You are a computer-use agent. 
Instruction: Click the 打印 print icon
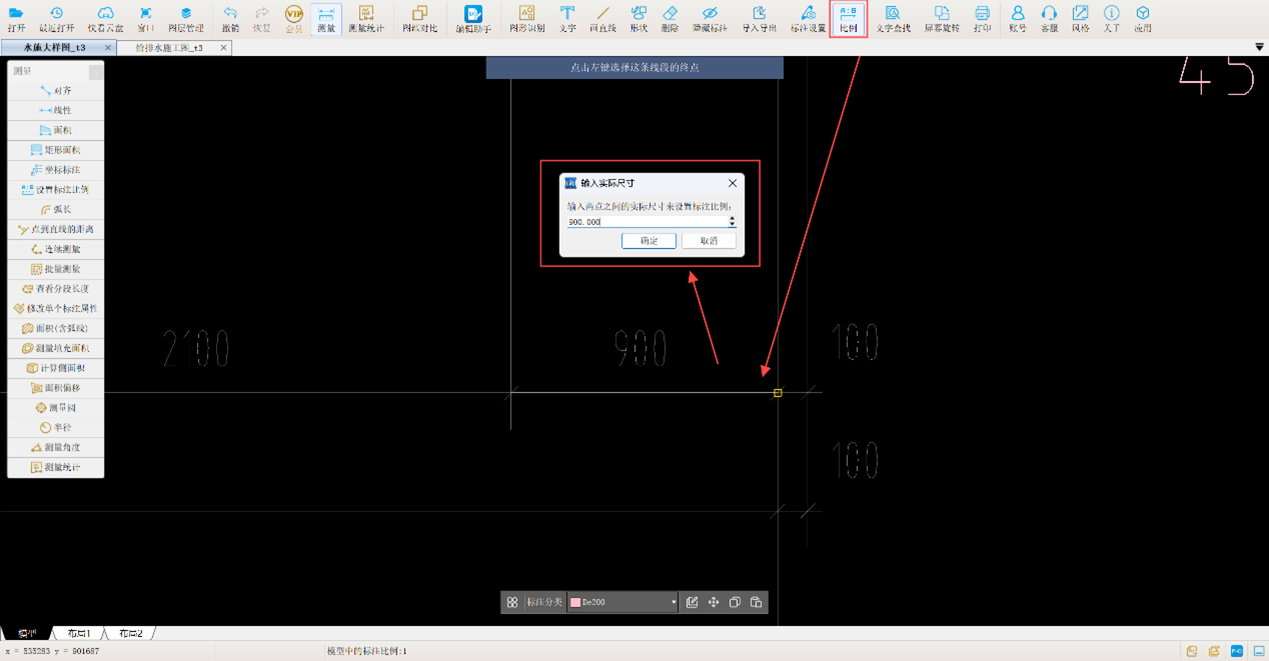coord(981,18)
